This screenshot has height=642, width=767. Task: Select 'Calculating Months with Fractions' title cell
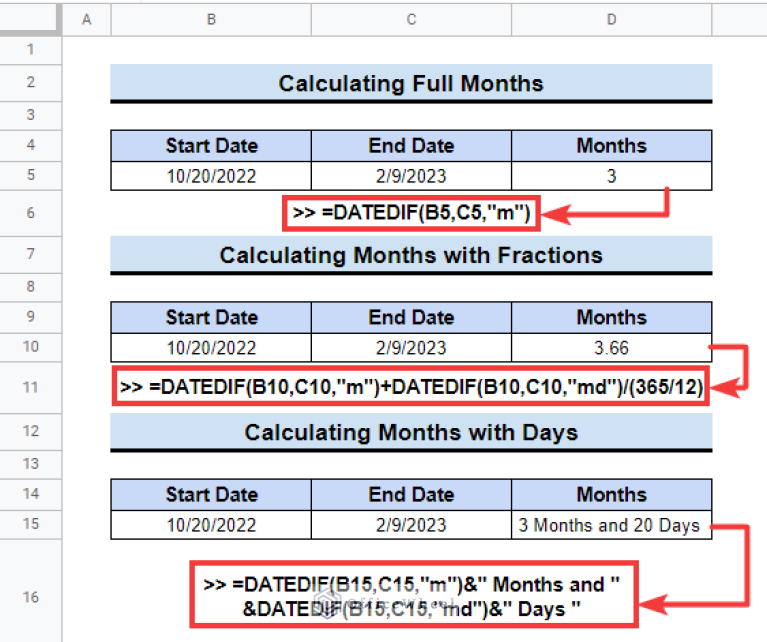coord(411,255)
